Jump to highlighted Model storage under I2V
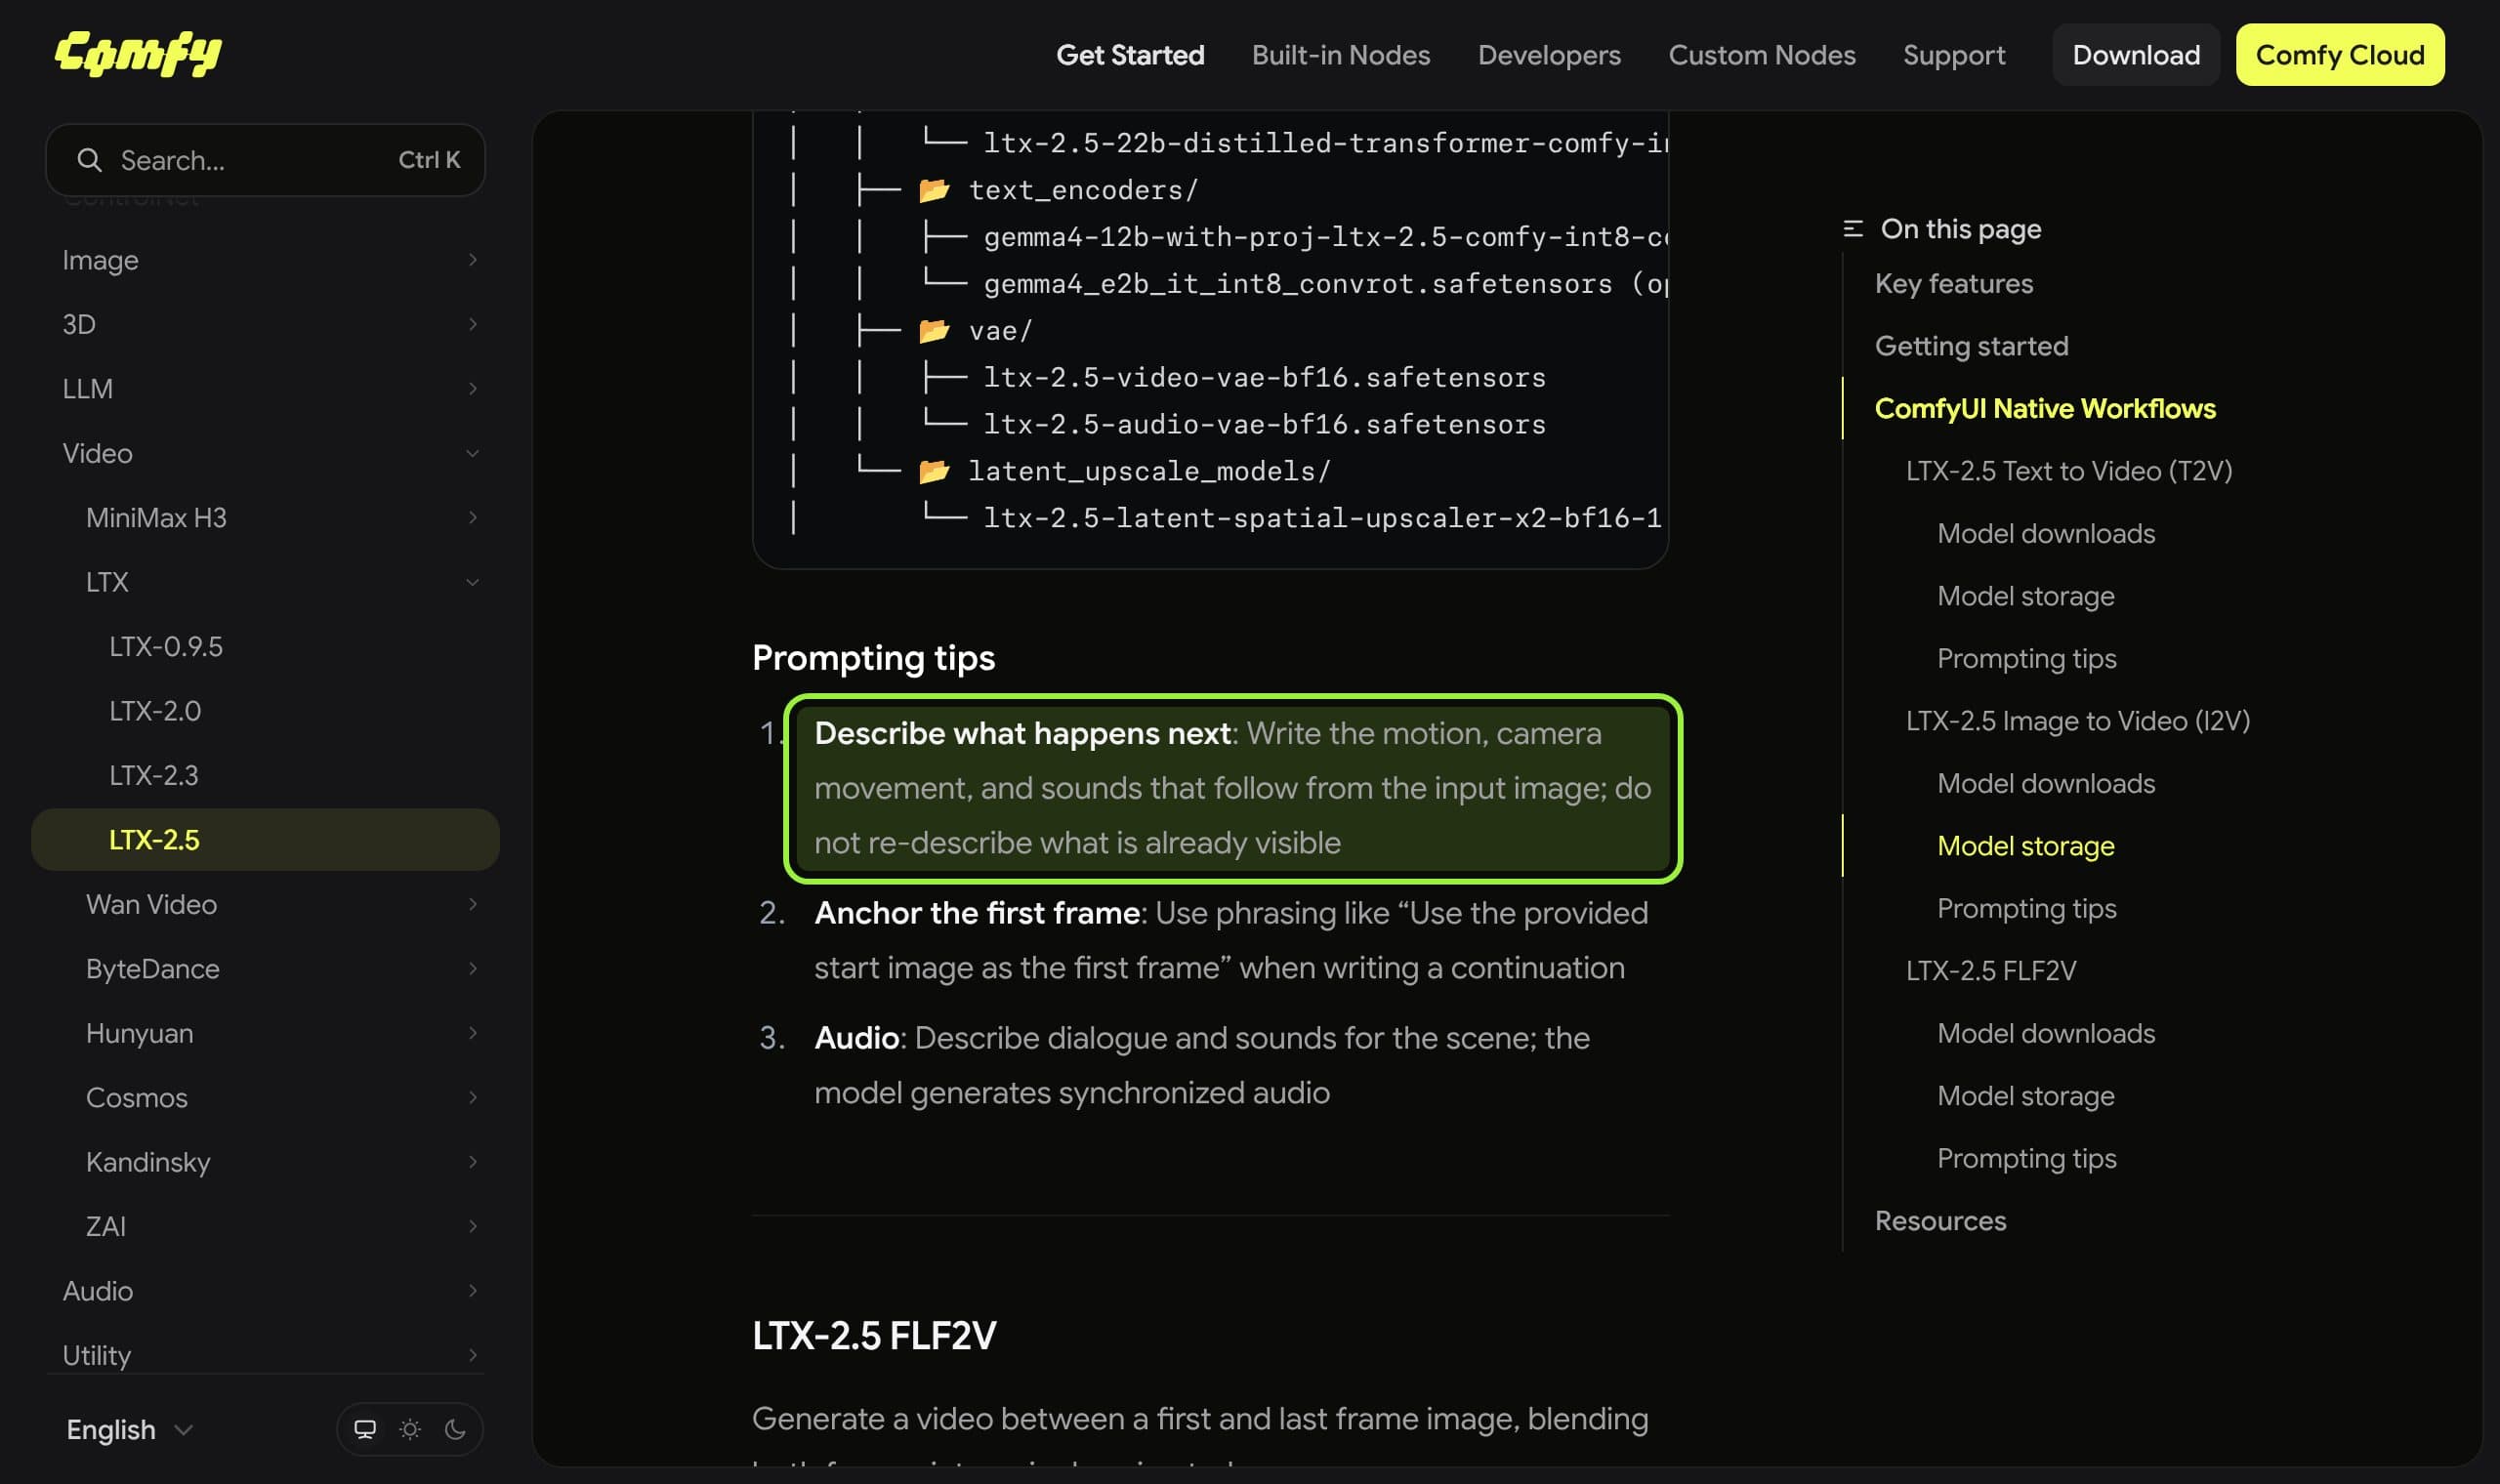The height and width of the screenshot is (1484, 2500). point(2025,846)
